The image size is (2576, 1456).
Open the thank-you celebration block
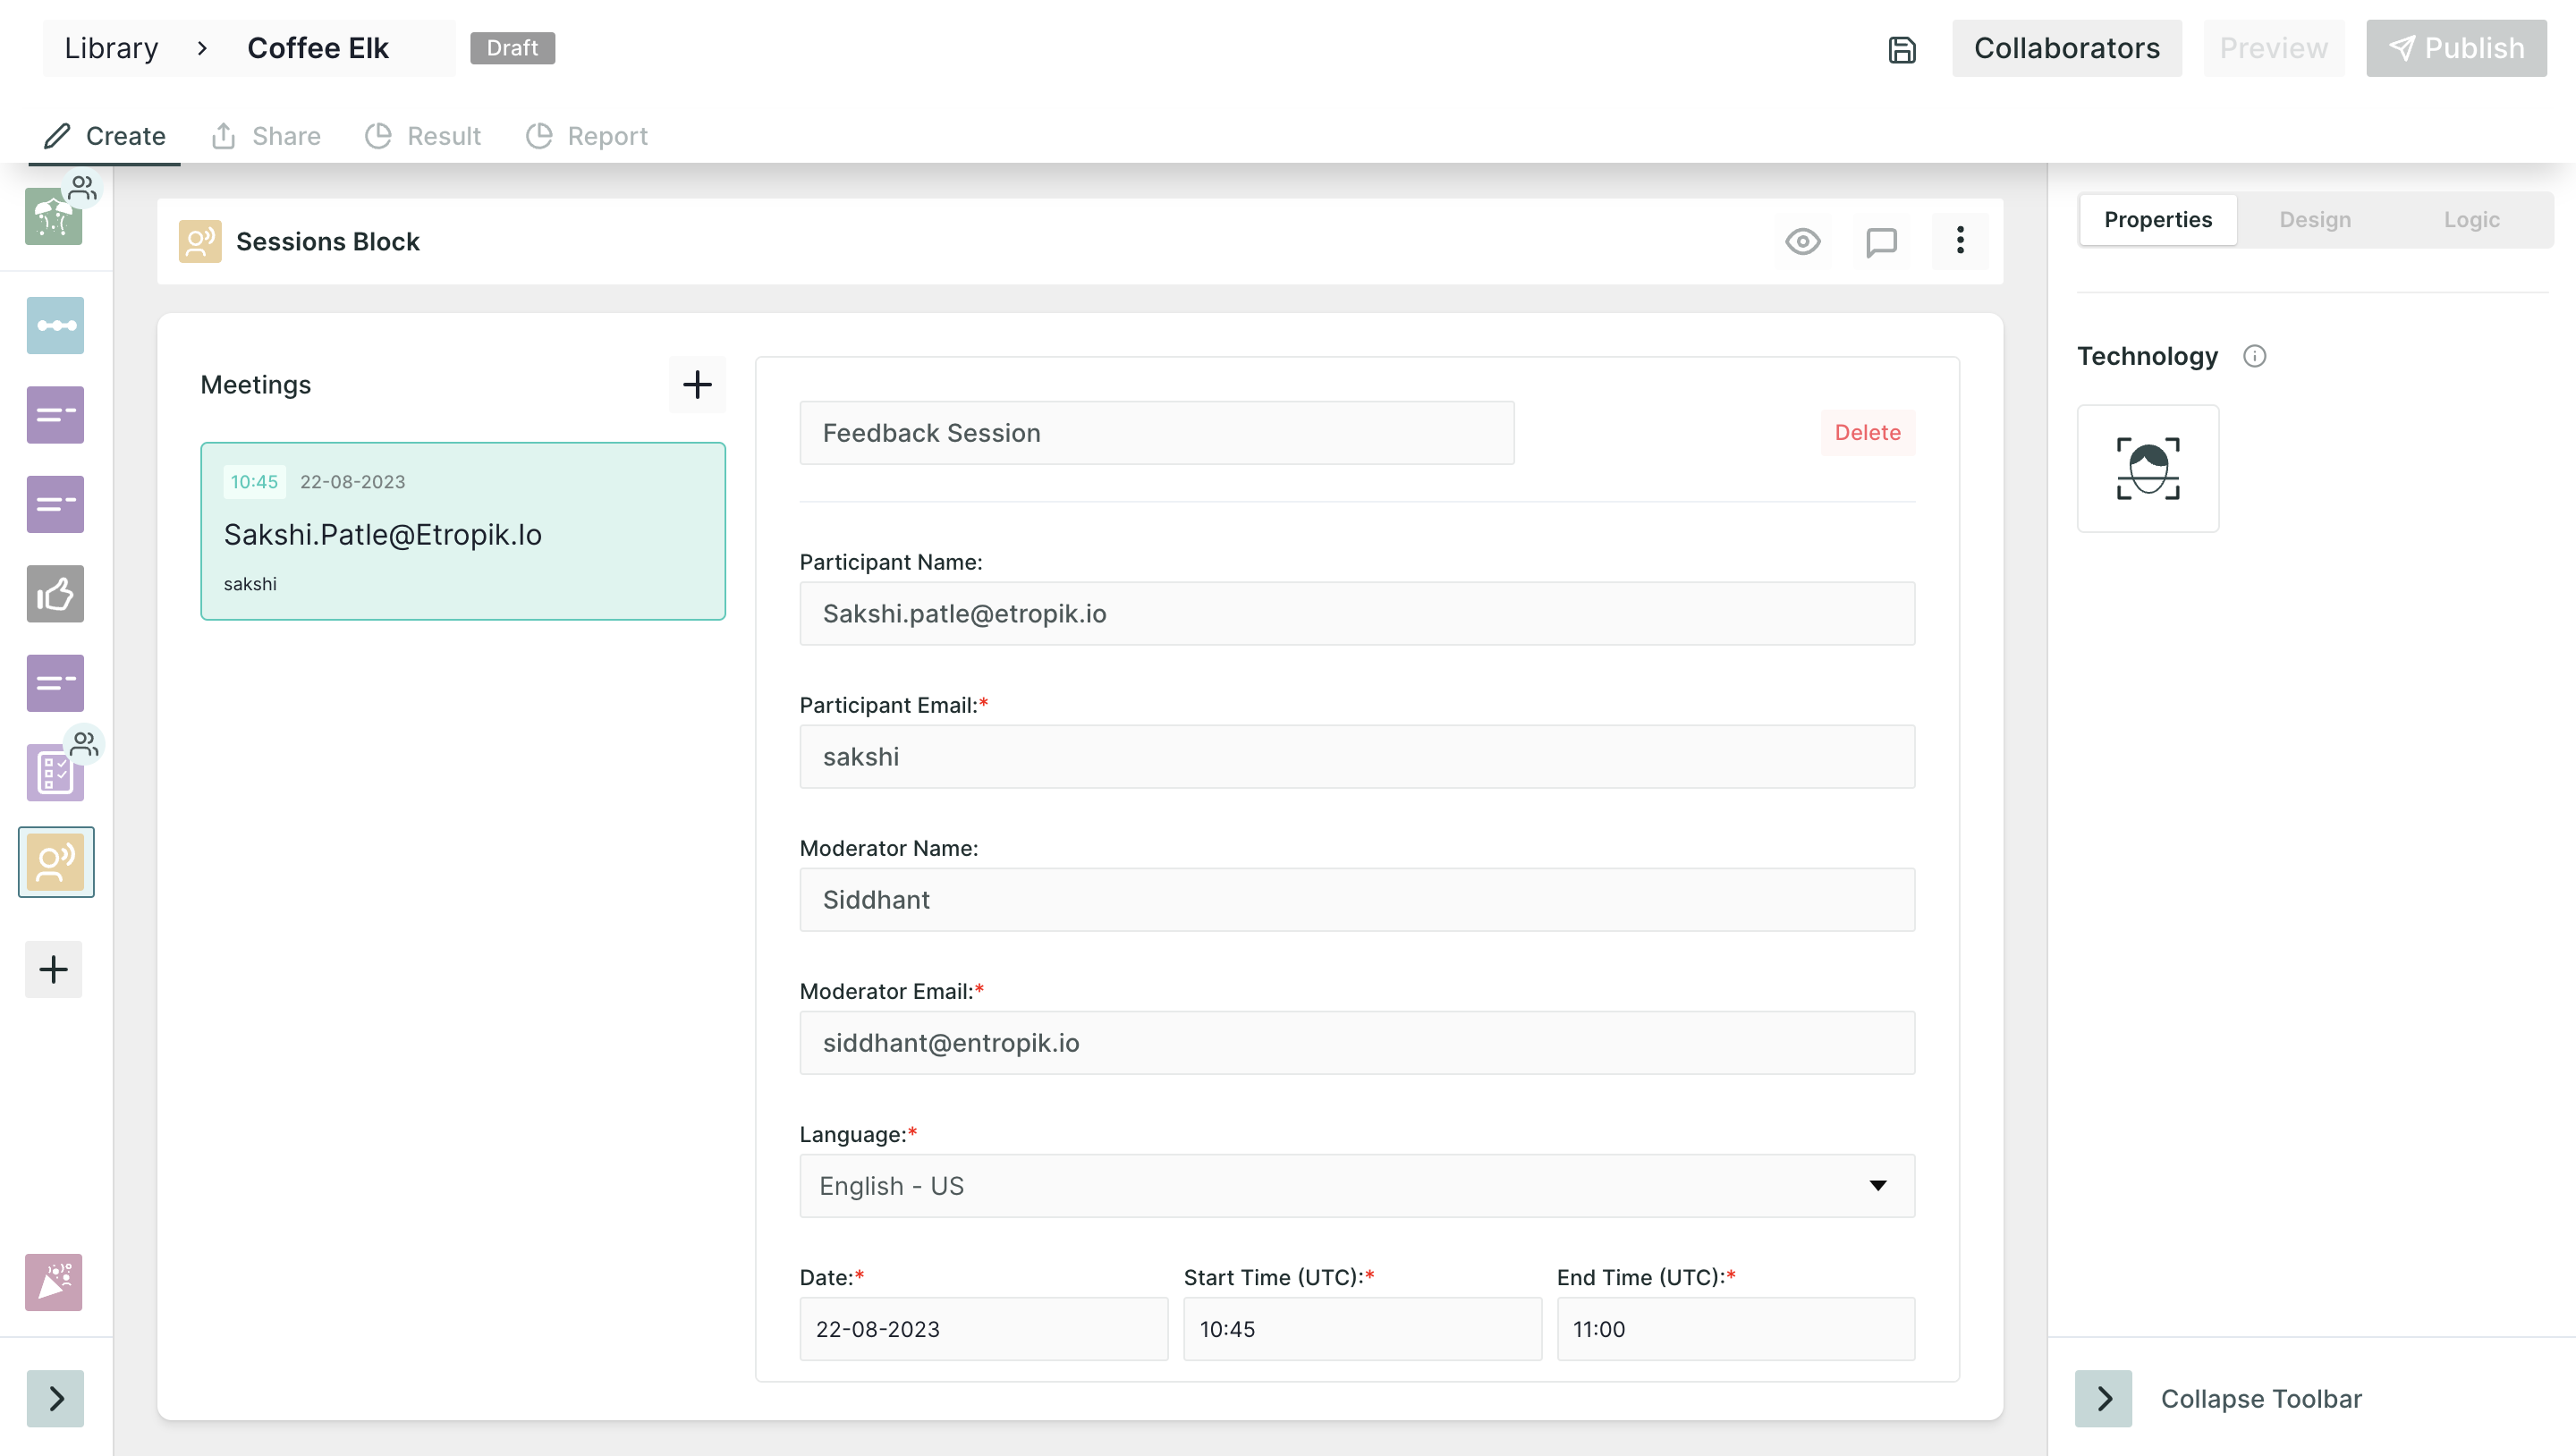54,1282
